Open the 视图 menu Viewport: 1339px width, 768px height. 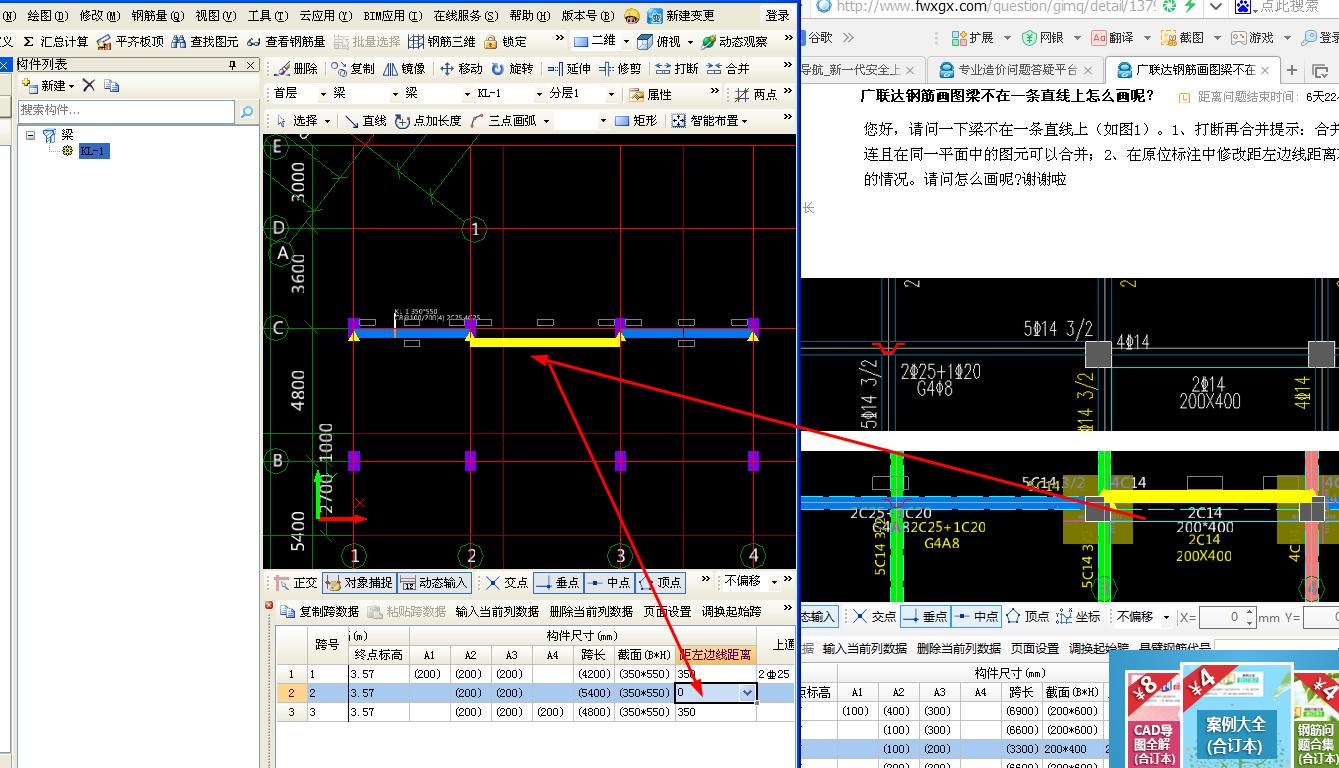[215, 16]
